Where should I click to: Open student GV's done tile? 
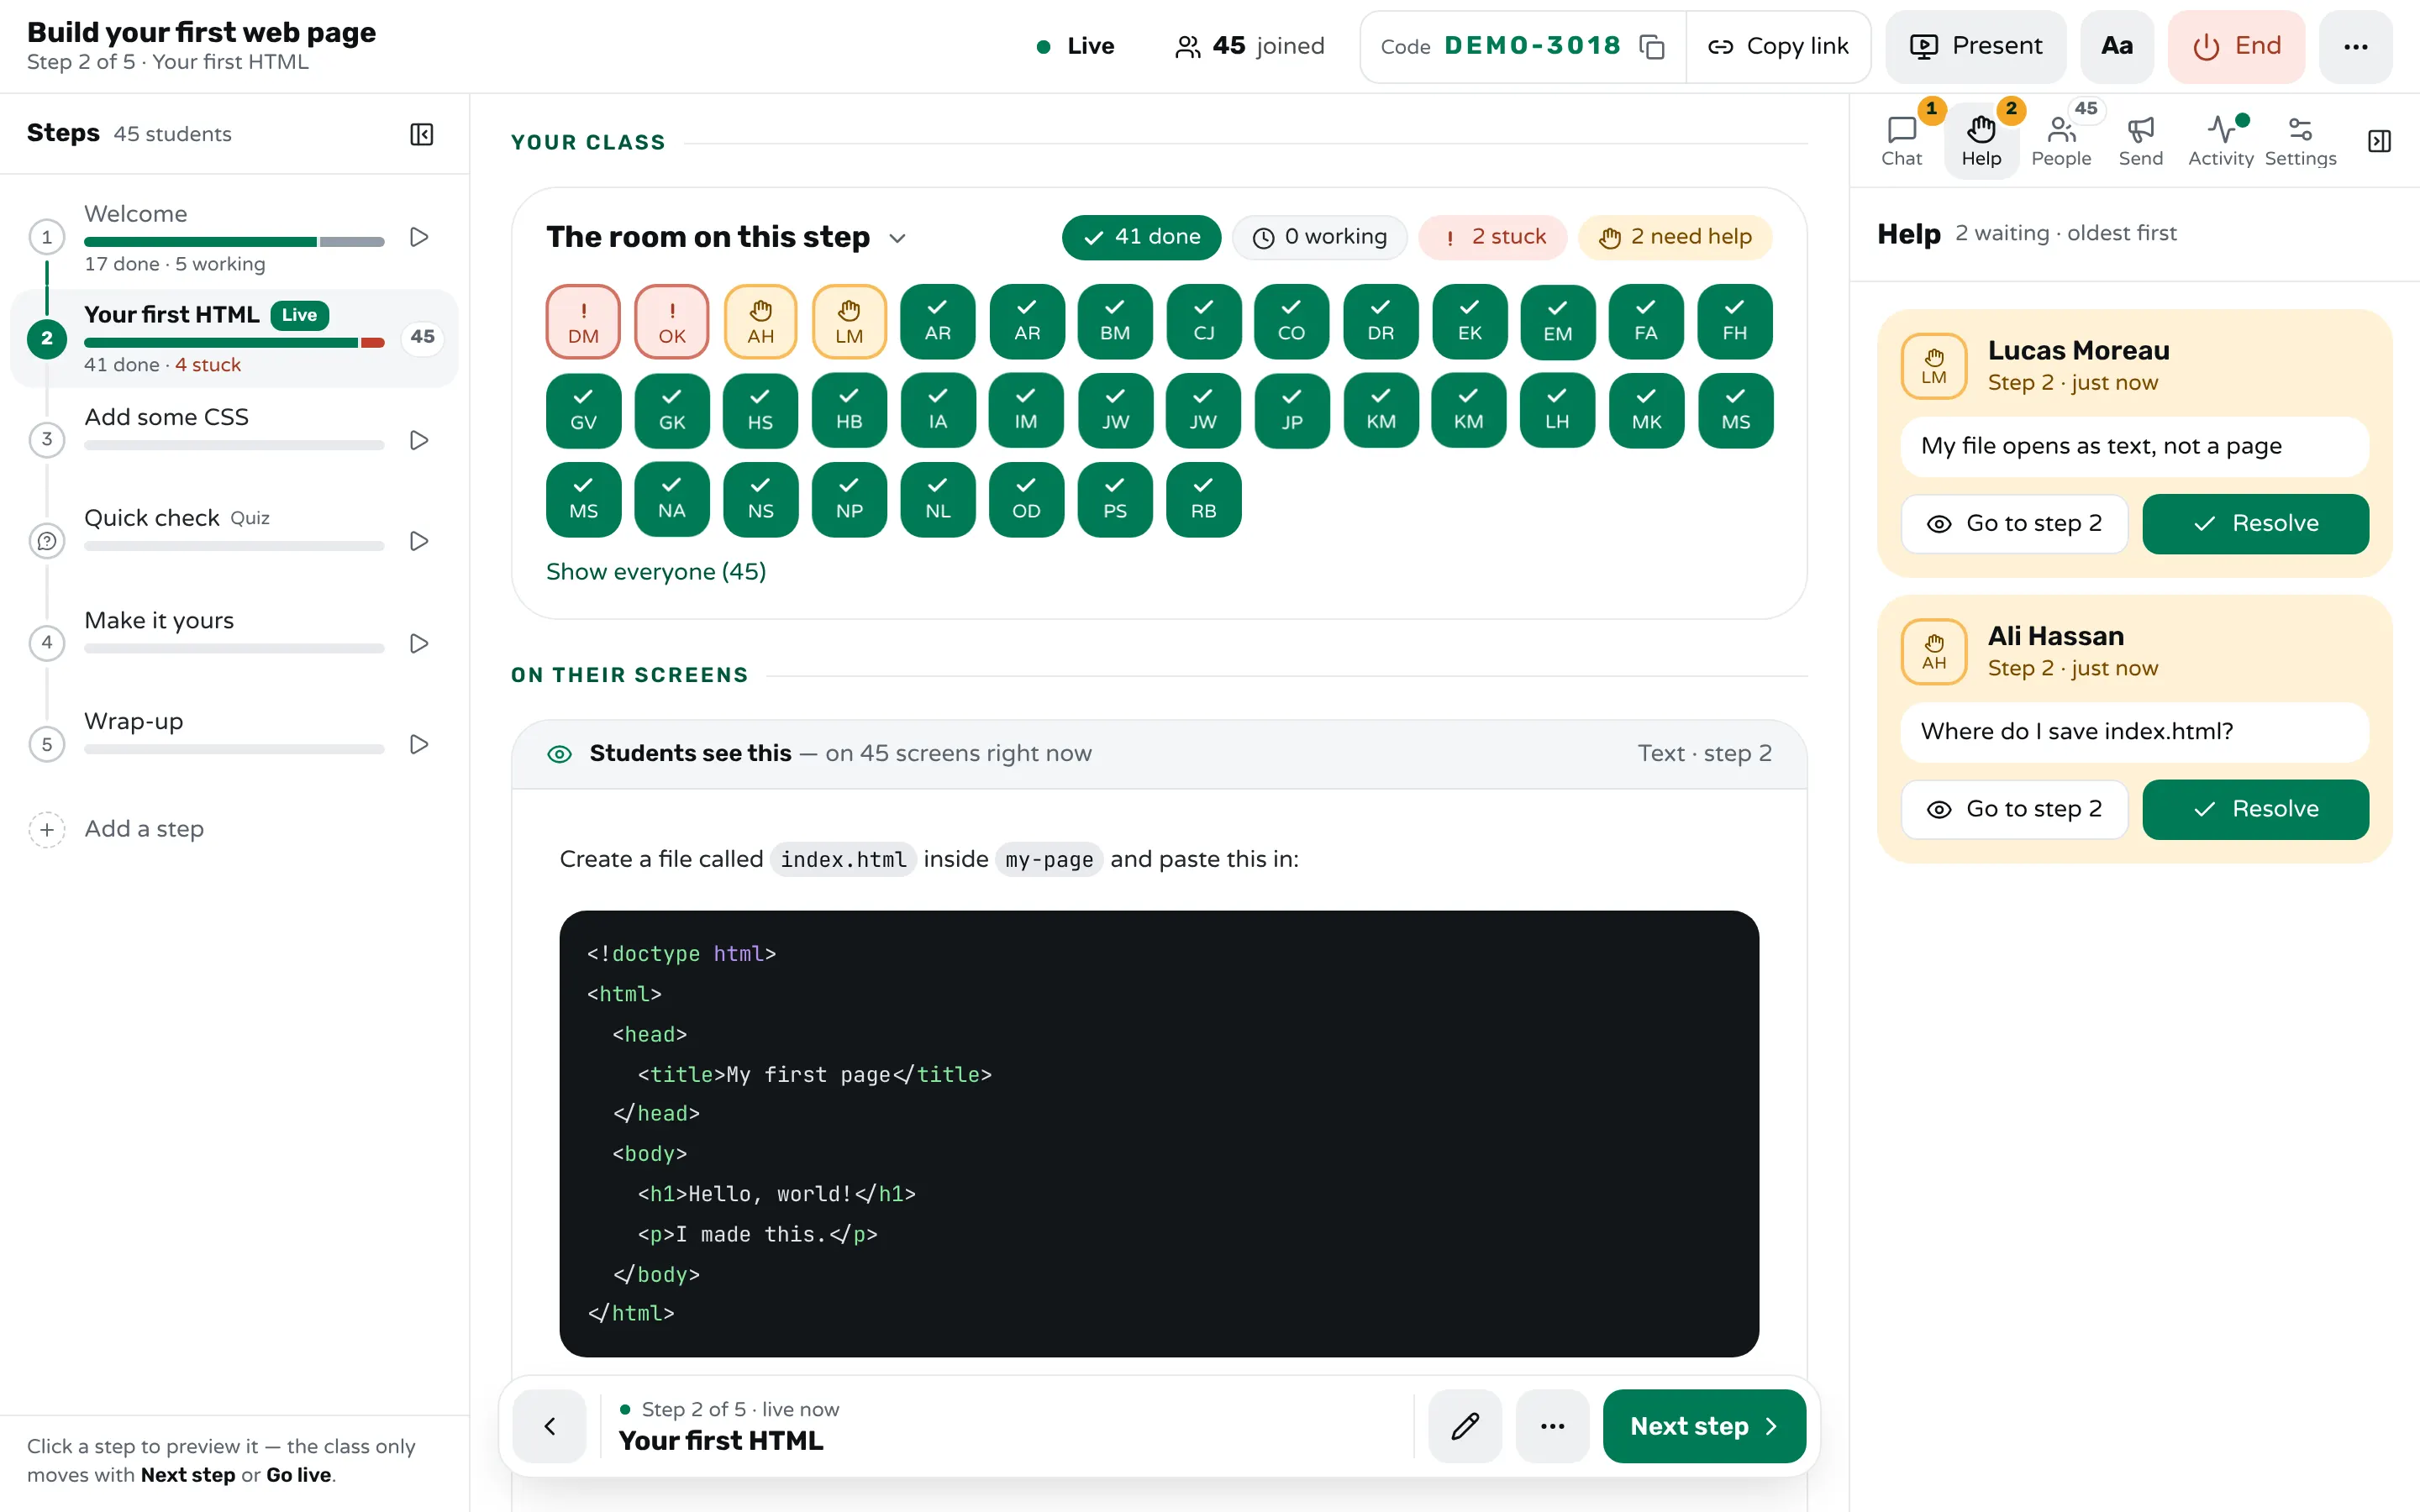tap(583, 411)
